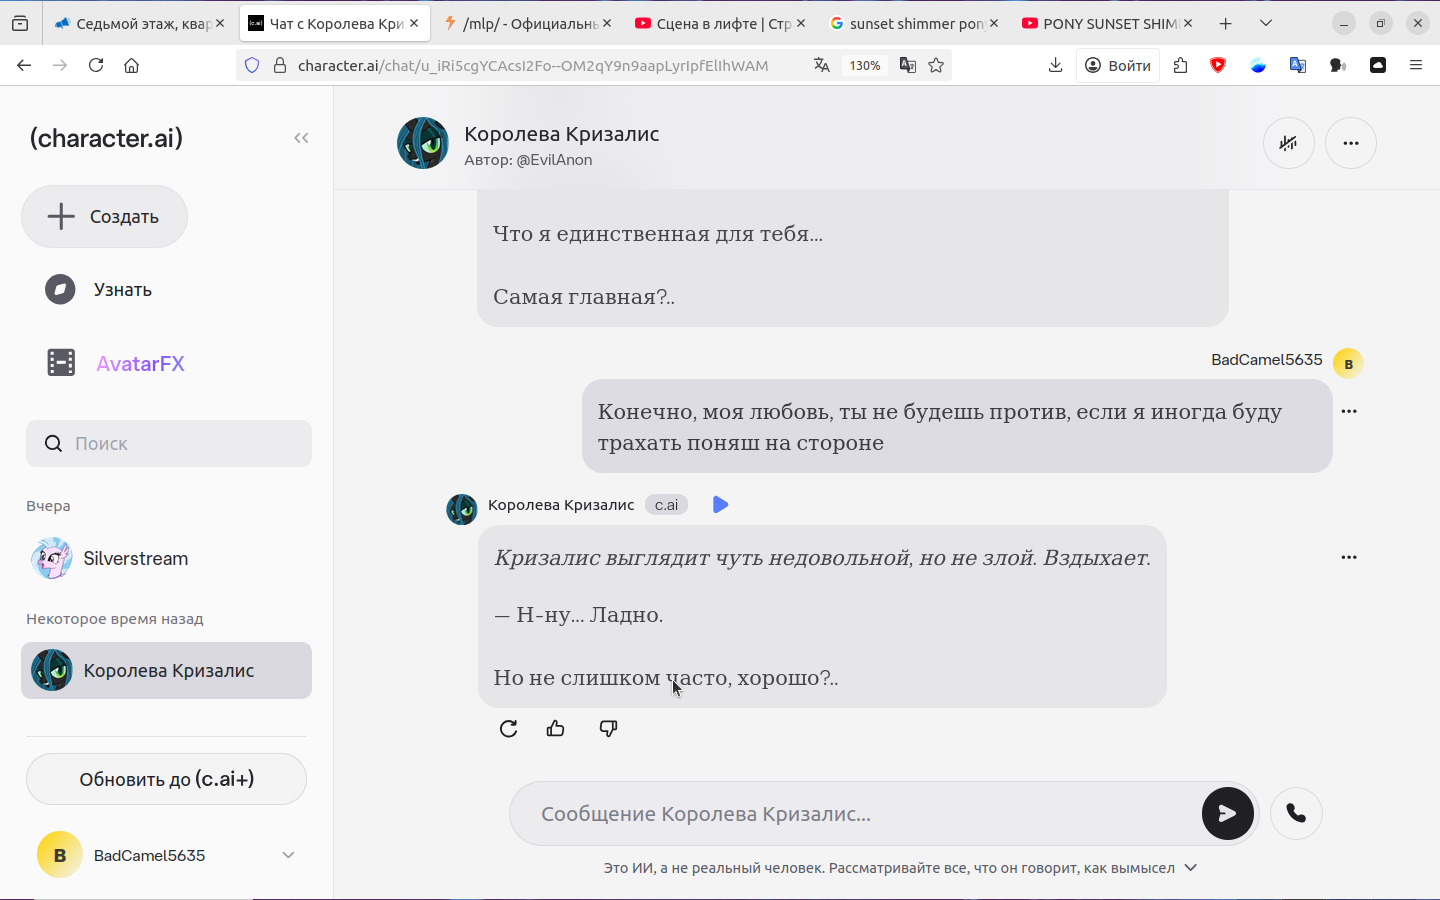Image resolution: width=1440 pixels, height=900 pixels.
Task: Click Обновить до c.ai+ button
Action: point(166,779)
